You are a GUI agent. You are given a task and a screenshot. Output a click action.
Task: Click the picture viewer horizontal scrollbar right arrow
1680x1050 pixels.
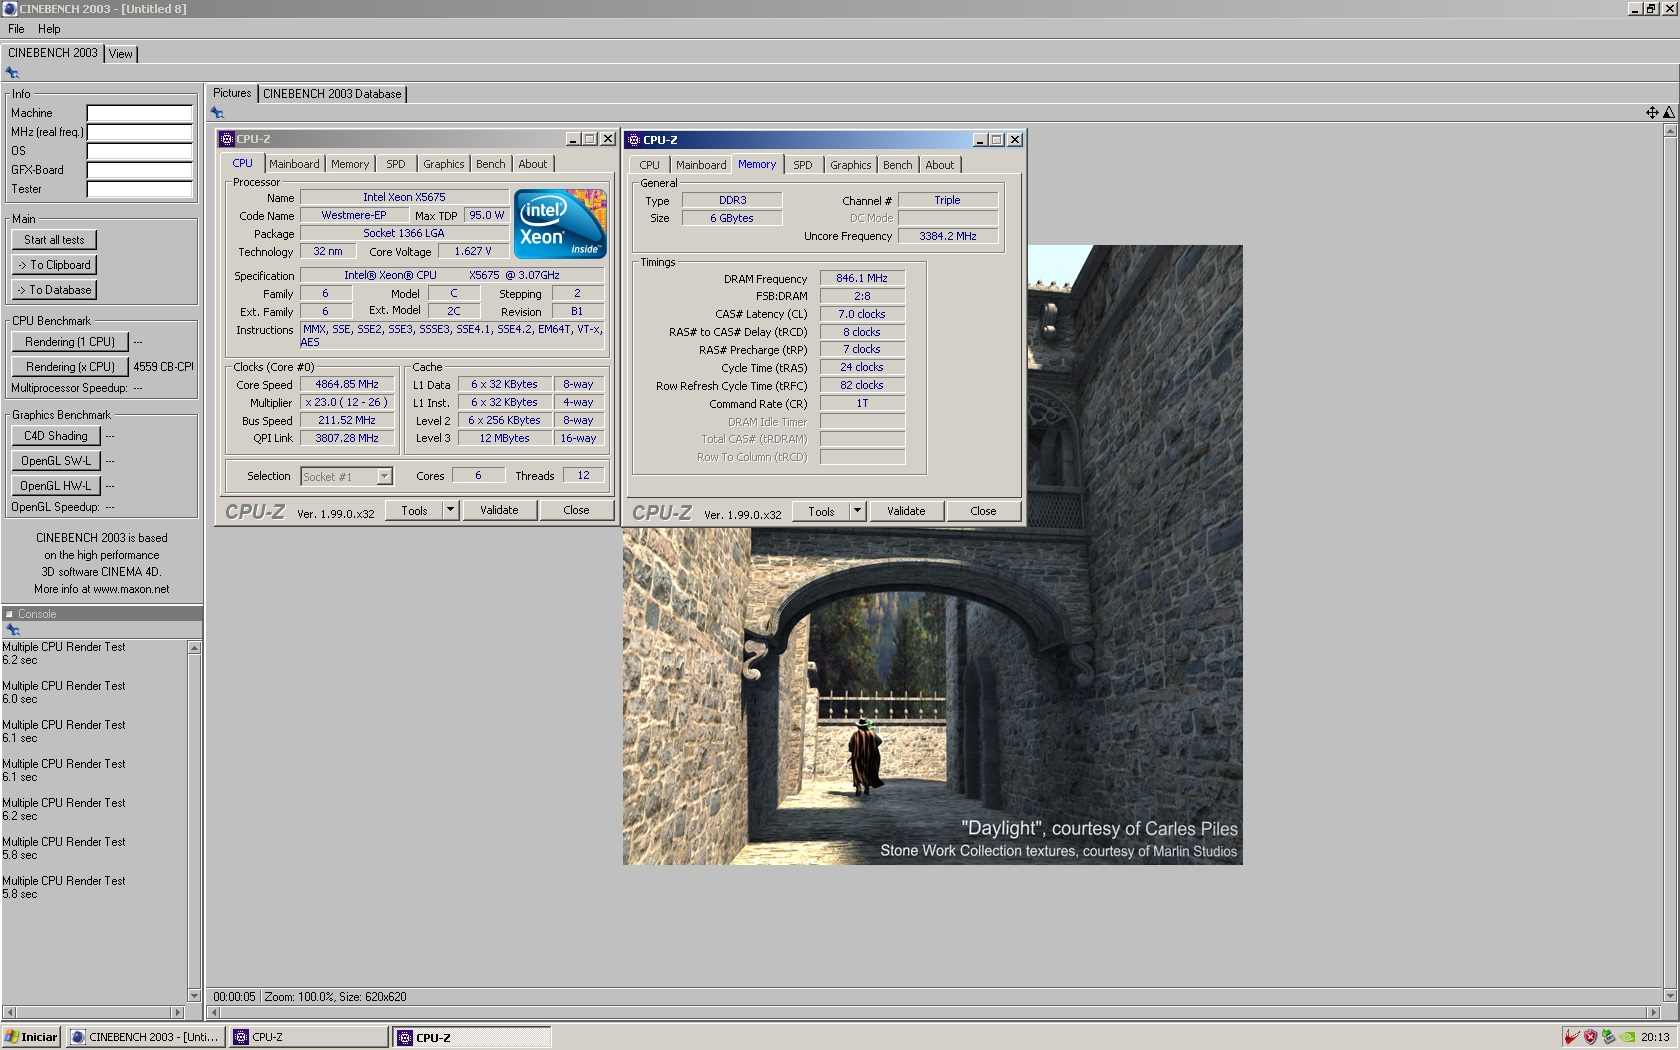[x=1653, y=1012]
